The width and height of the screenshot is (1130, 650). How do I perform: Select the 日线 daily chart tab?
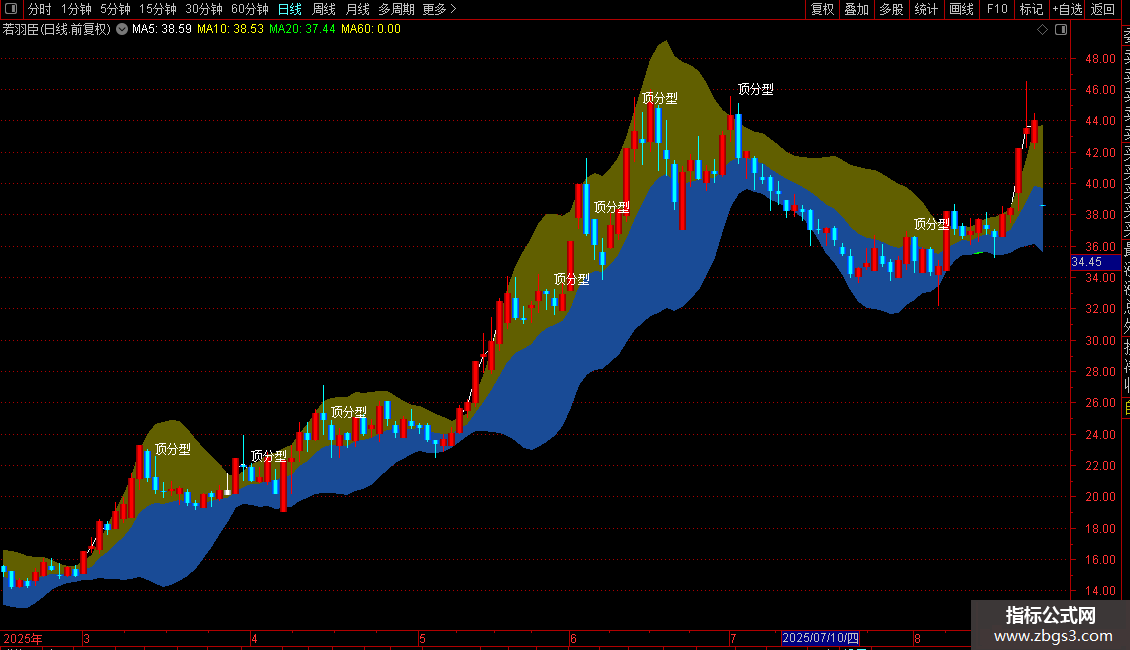tap(290, 9)
